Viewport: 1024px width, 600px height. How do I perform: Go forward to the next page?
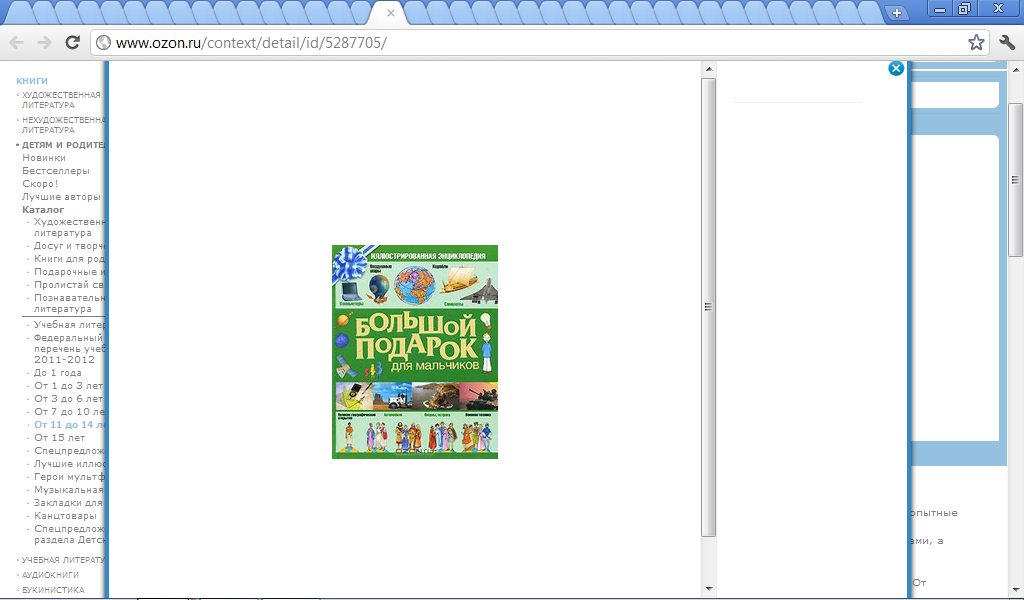click(x=44, y=42)
